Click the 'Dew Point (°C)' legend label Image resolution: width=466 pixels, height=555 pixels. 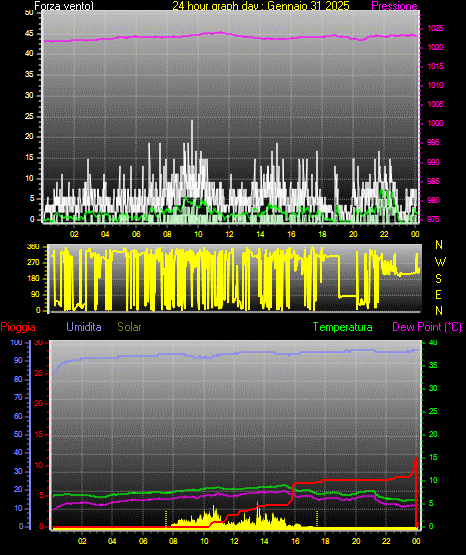427,327
